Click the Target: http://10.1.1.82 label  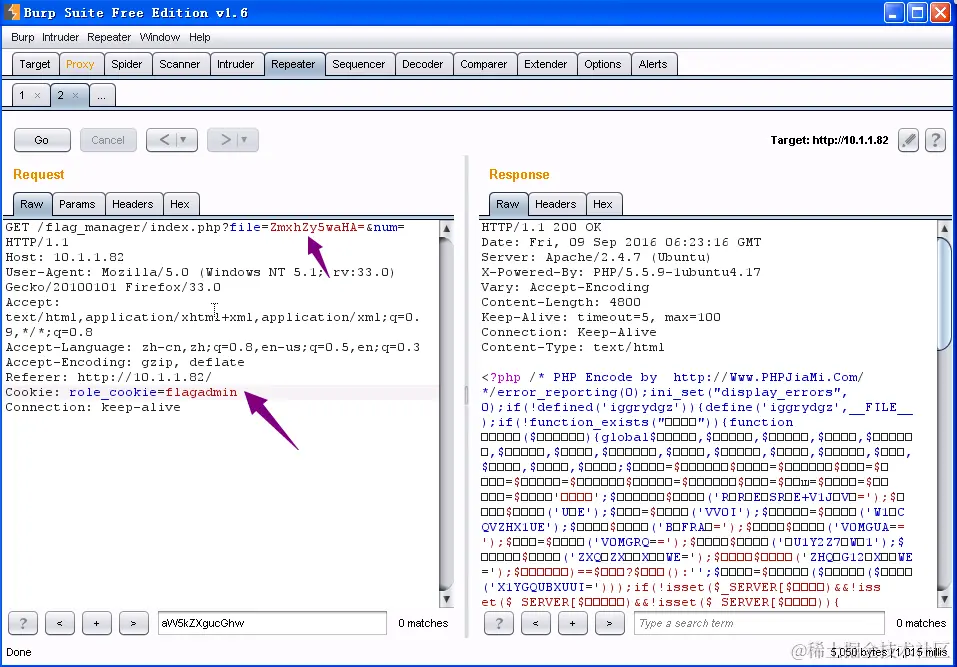tap(829, 140)
